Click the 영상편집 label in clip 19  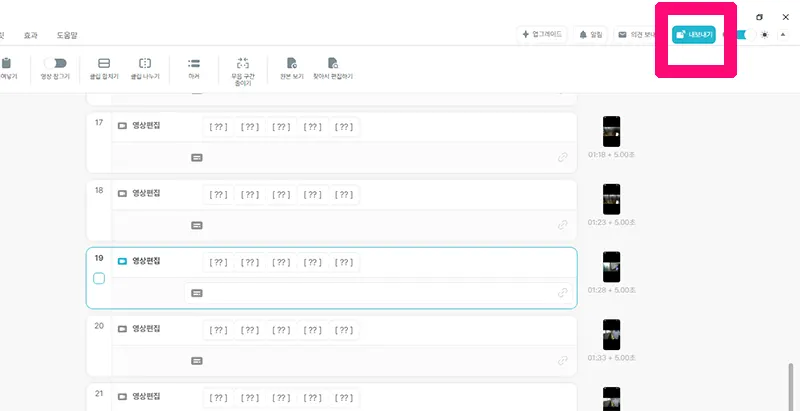(146, 261)
